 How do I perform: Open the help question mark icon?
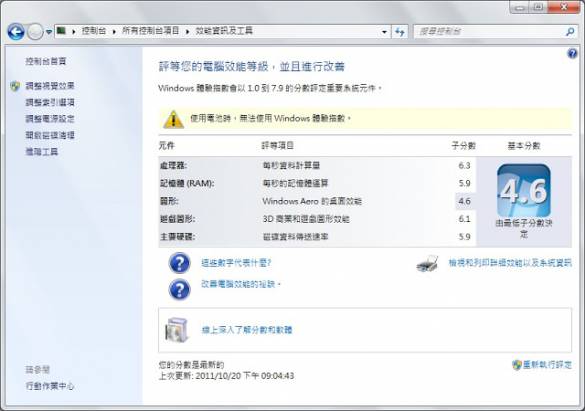(572, 54)
